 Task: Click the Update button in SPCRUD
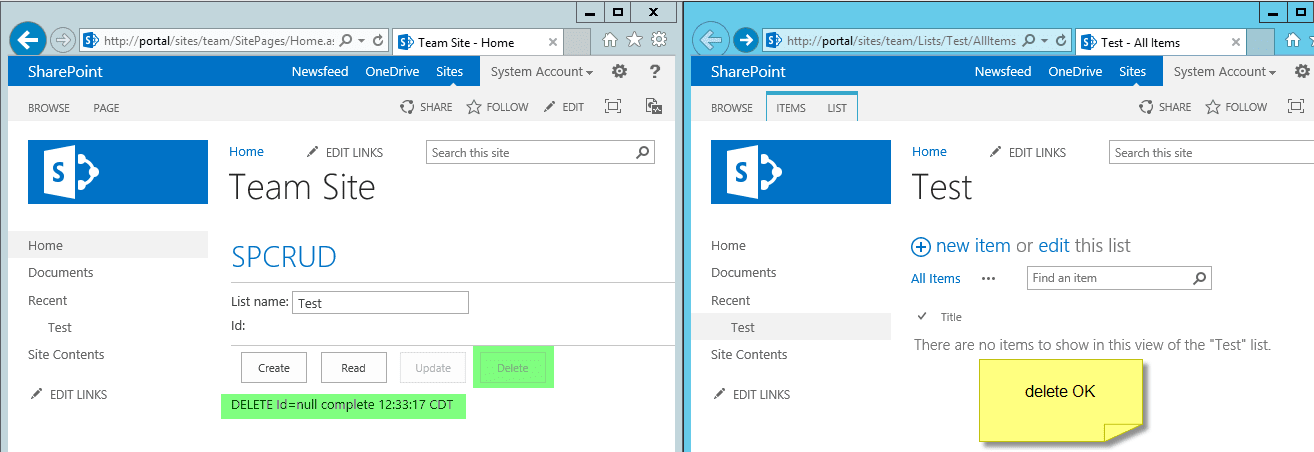click(x=433, y=368)
